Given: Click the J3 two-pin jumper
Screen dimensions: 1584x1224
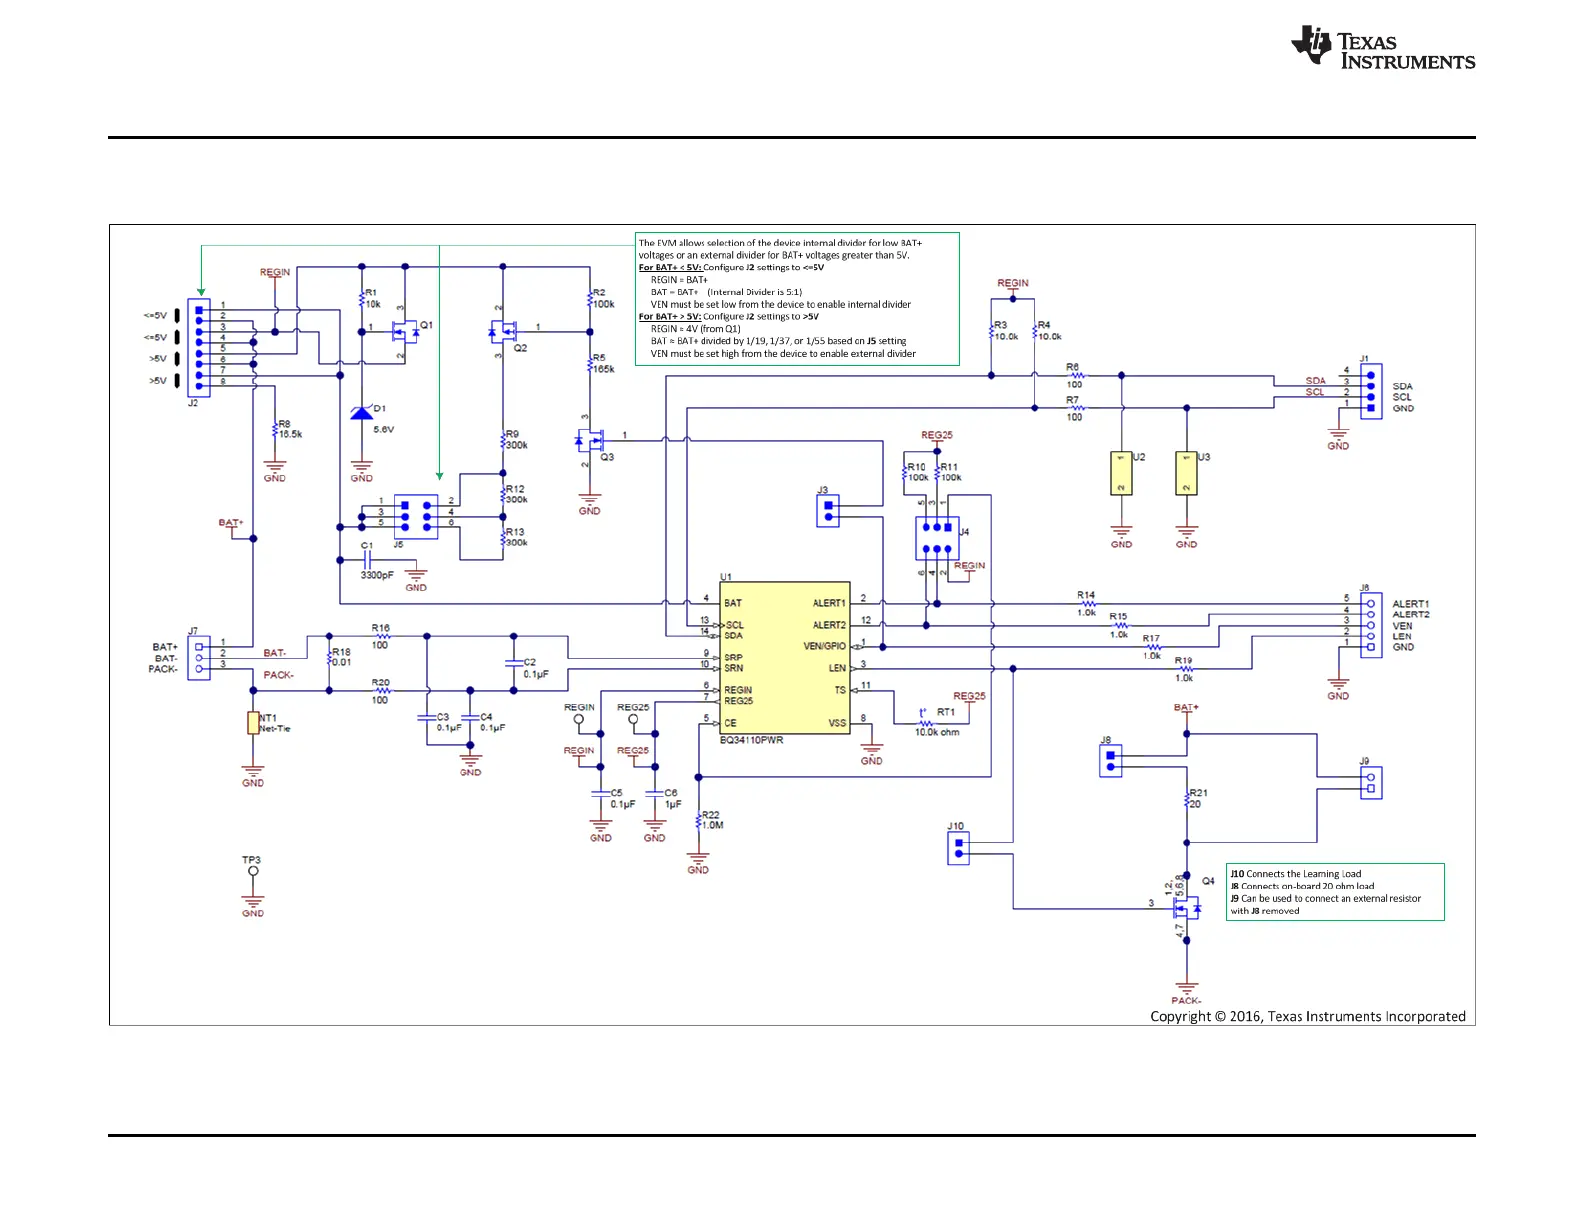Looking at the screenshot, I should click(828, 511).
